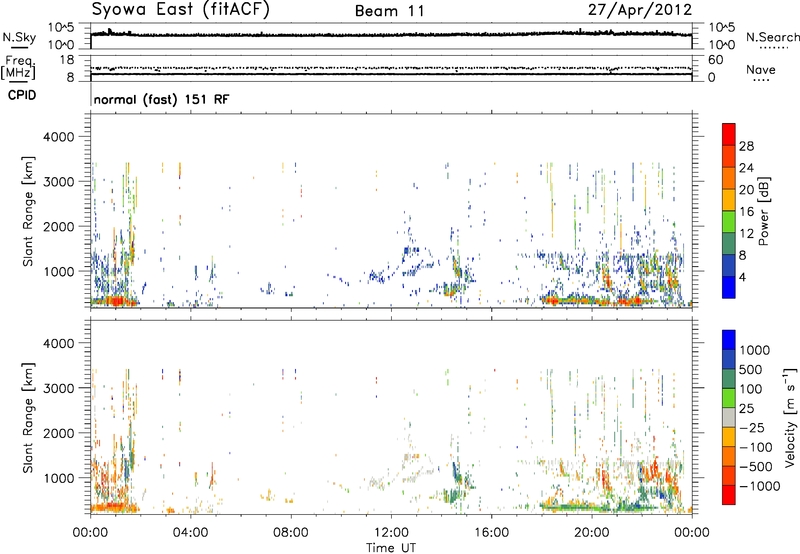This screenshot has width=800, height=554.
Task: Click the gray -25 to 25 velocity swatch
Action: point(729,418)
